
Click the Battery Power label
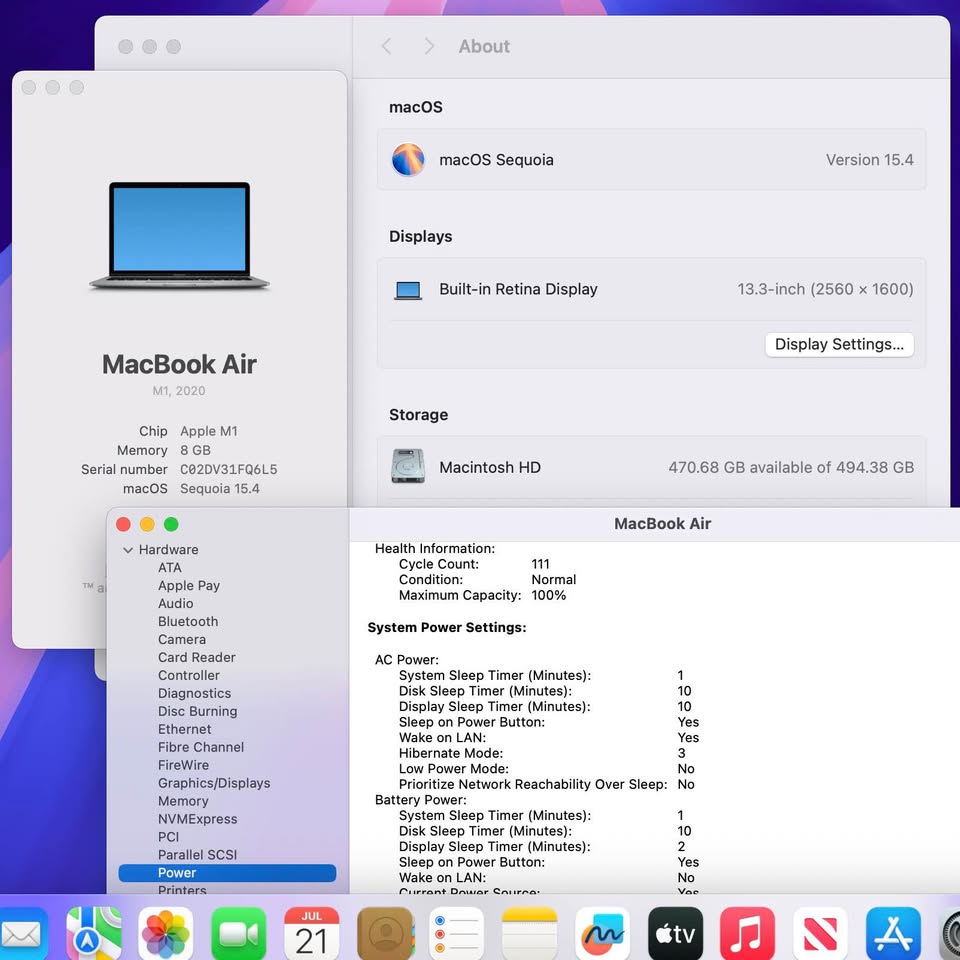pyautogui.click(x=421, y=800)
